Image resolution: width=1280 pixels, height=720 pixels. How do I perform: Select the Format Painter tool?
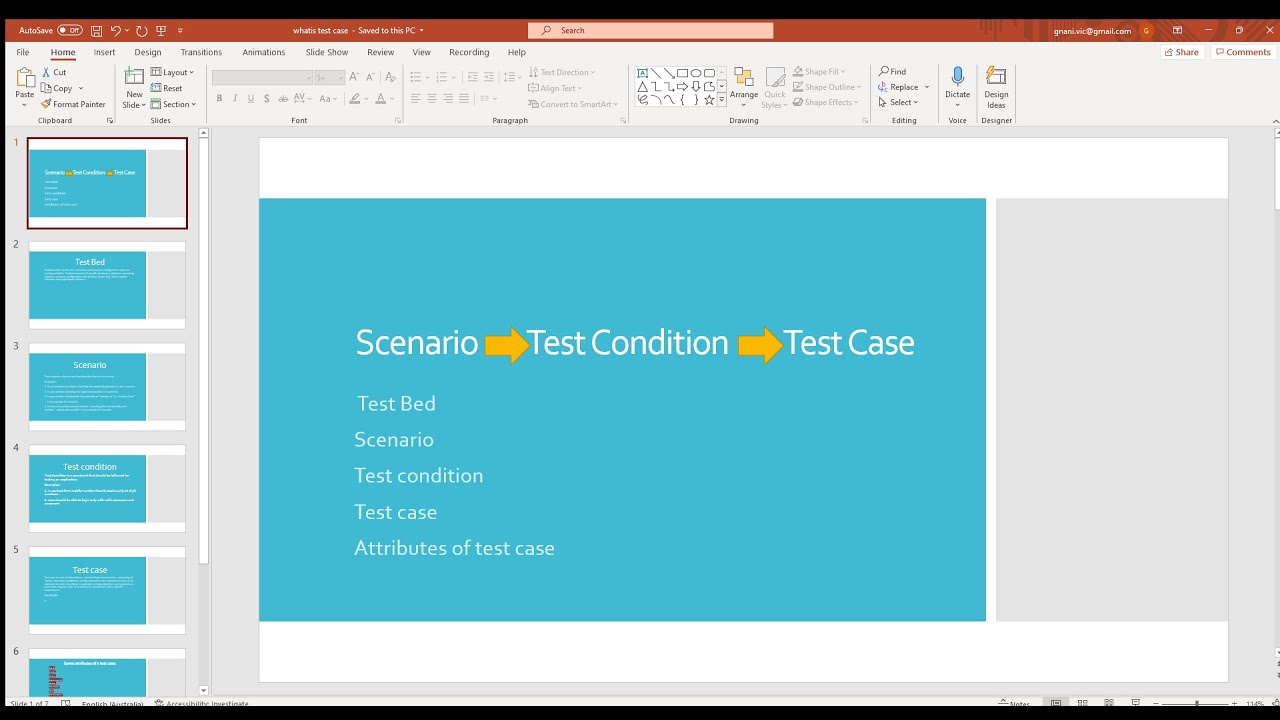73,104
